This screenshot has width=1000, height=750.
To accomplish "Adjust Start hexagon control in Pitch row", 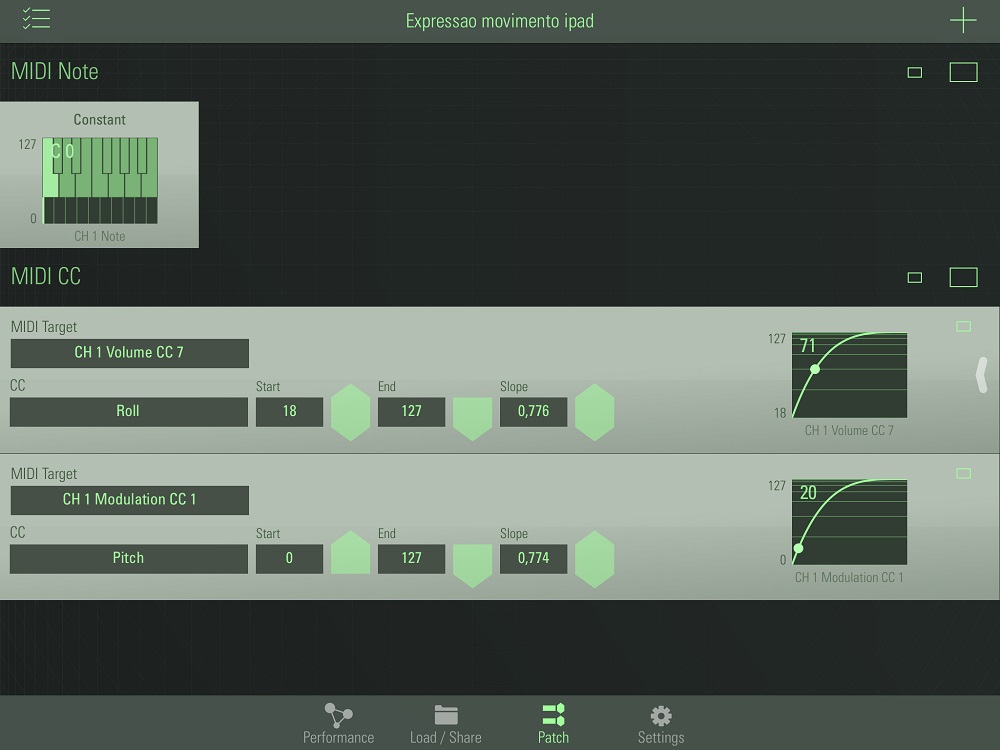I will [350, 552].
